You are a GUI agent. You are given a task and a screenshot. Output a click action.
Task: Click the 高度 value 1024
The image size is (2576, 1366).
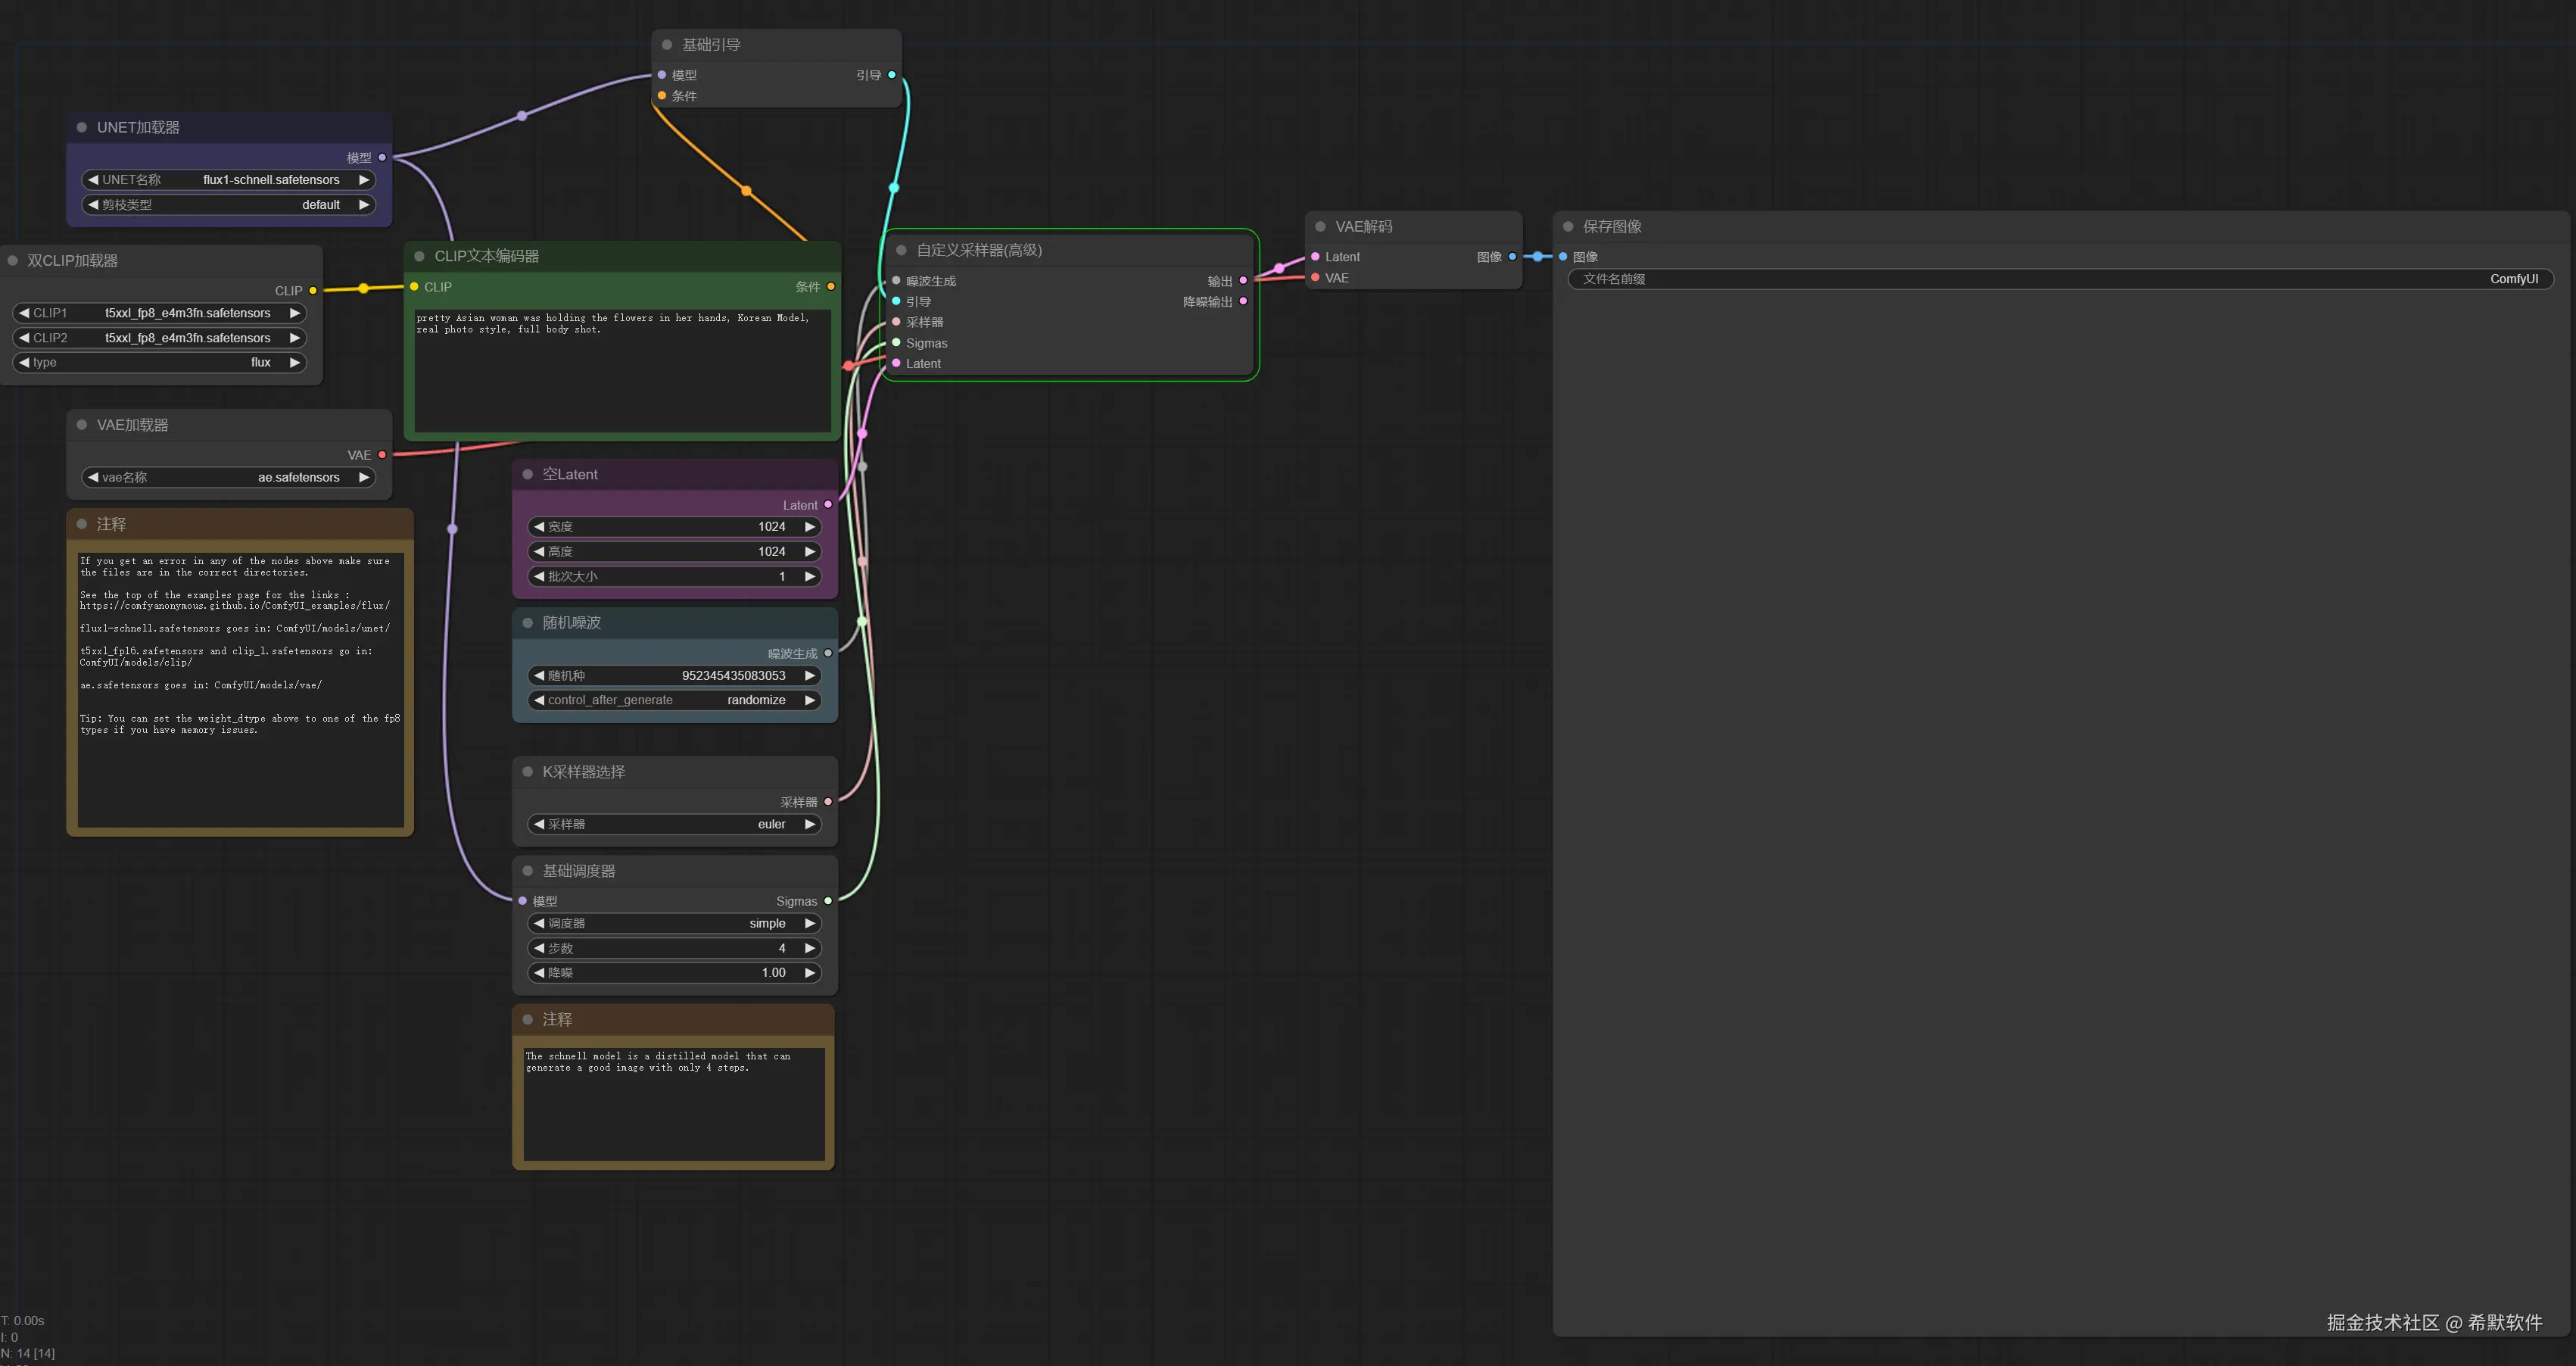pos(771,551)
